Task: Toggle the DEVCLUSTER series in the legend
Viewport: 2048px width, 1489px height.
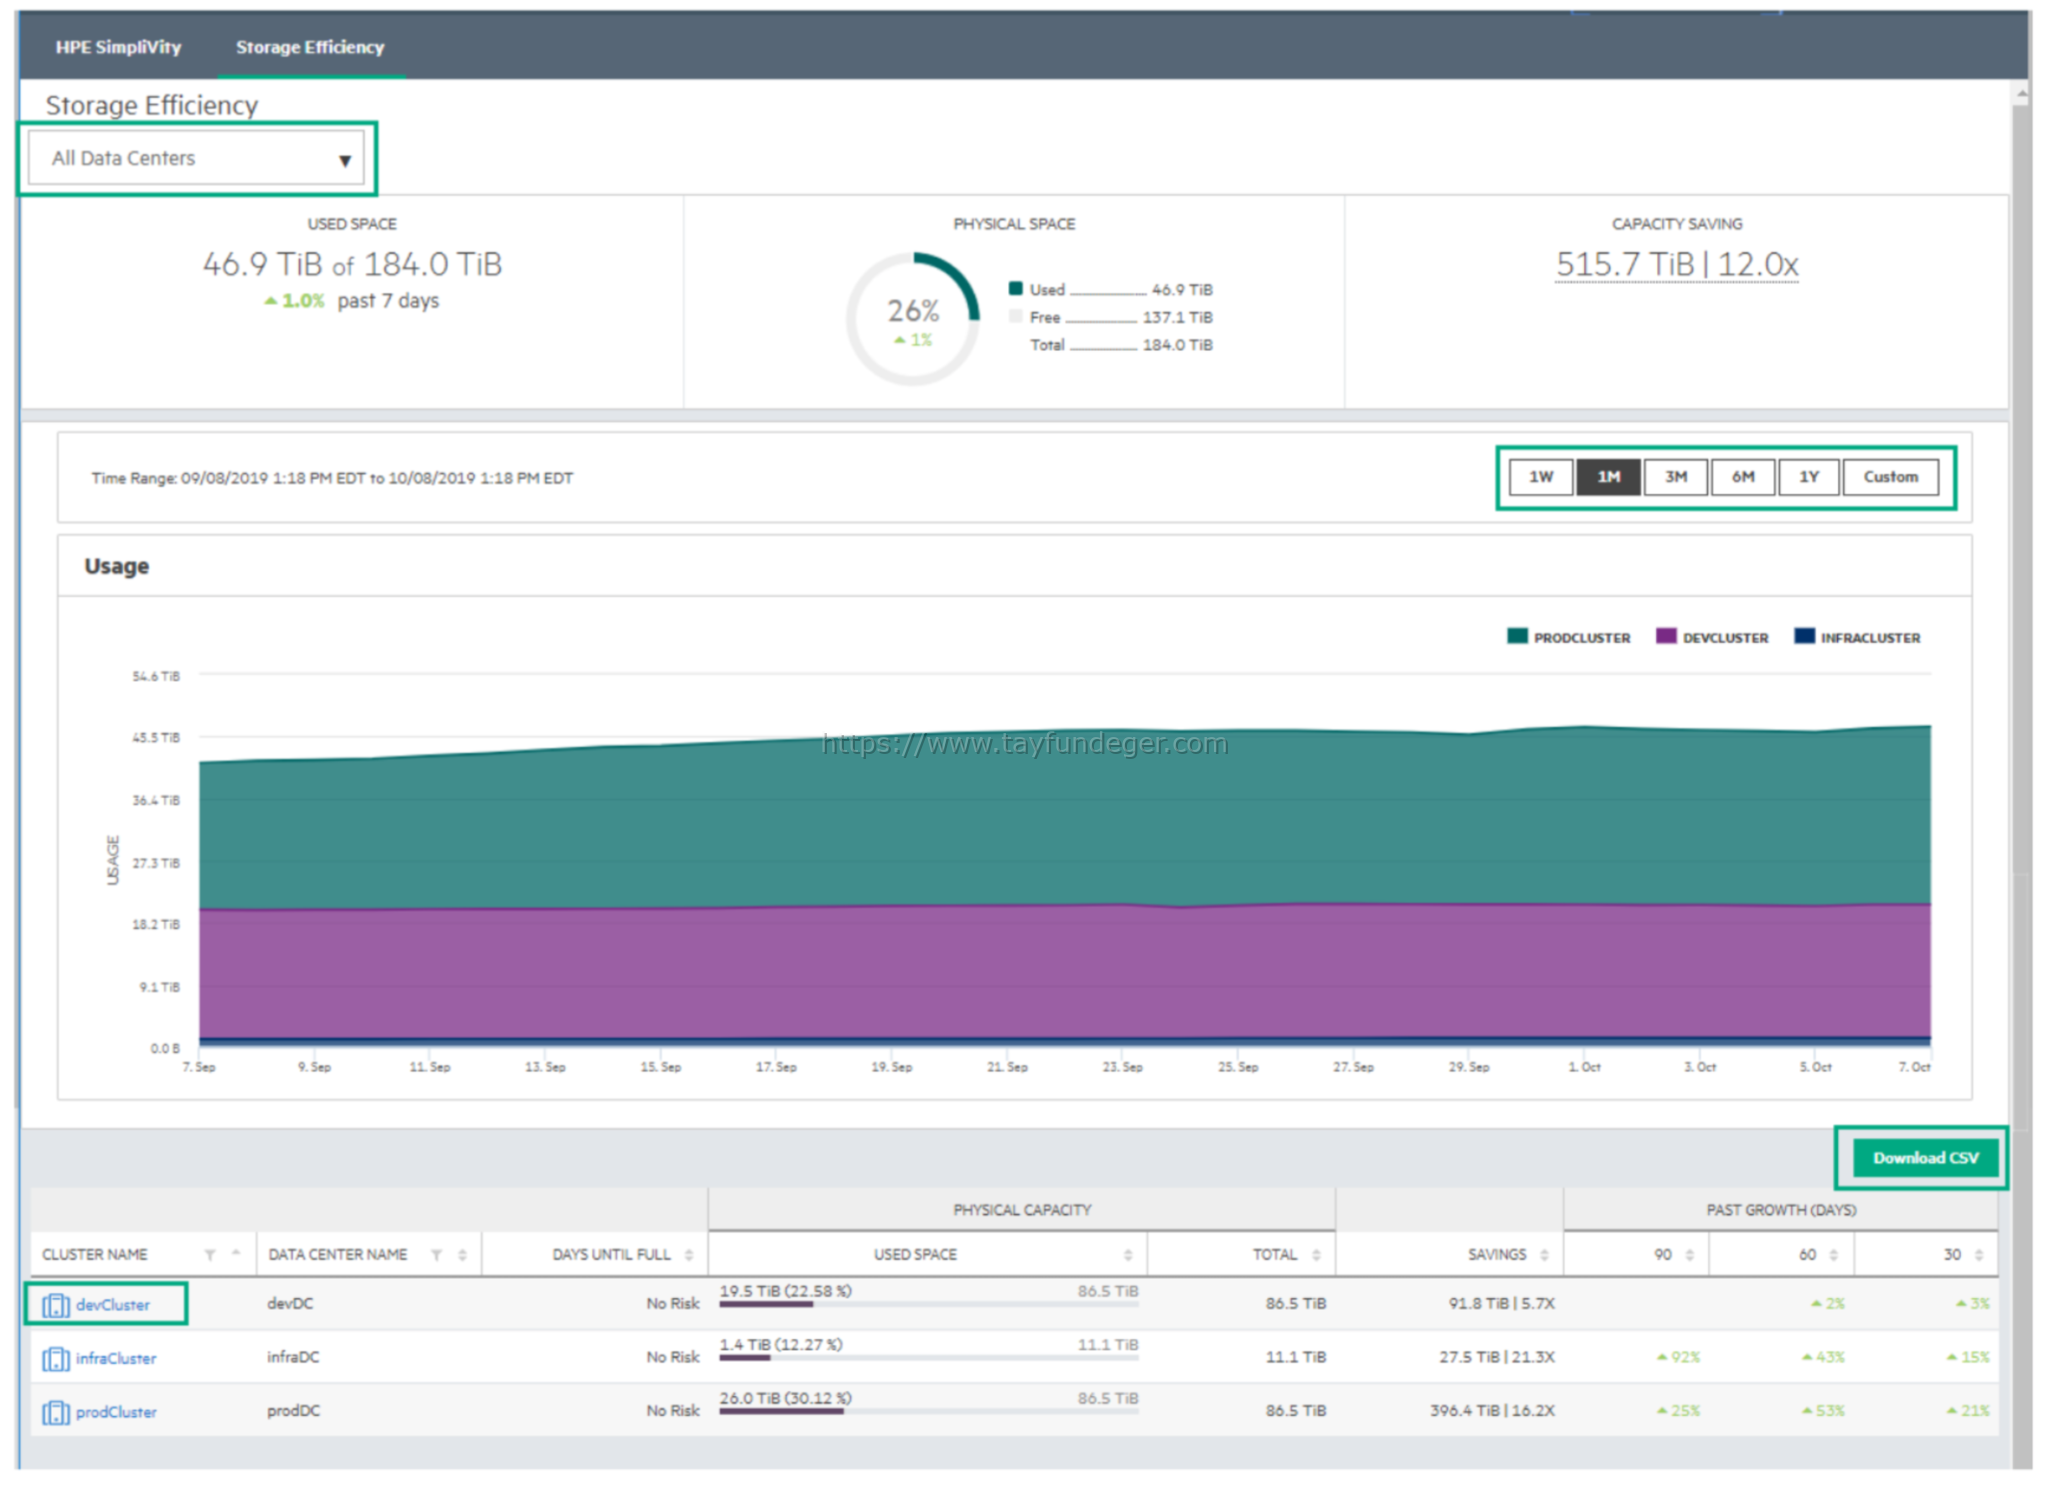Action: tap(1712, 637)
